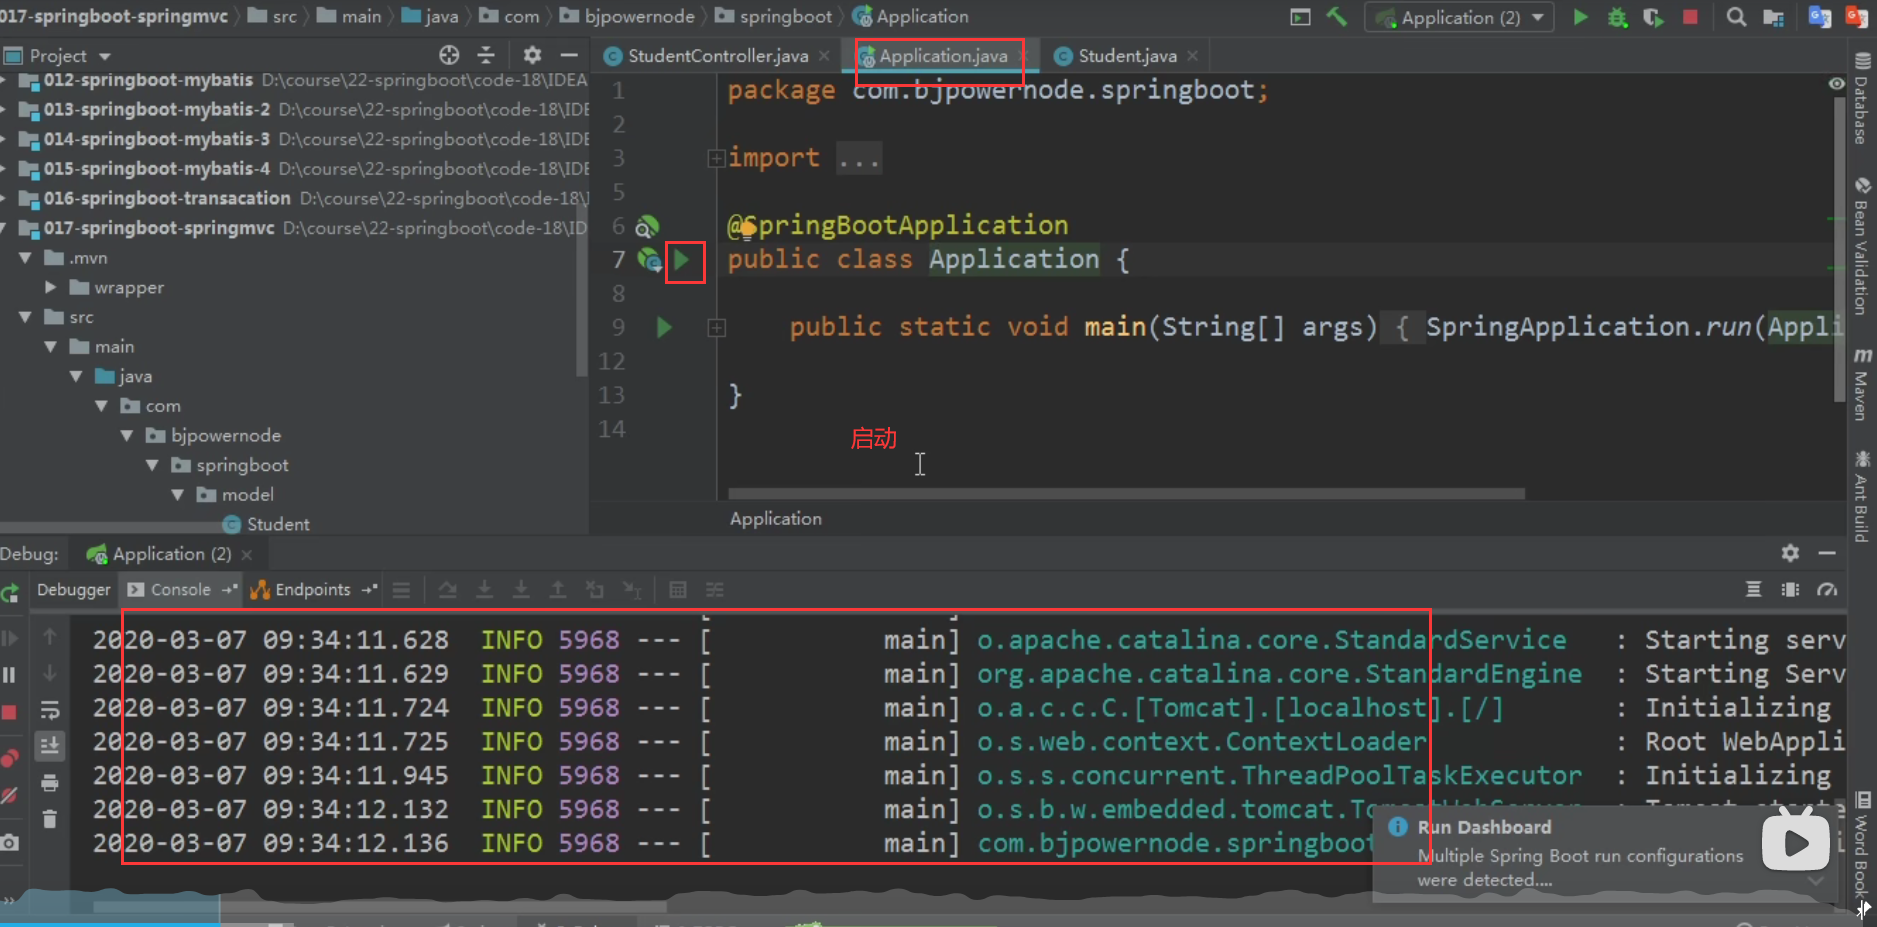This screenshot has width=1877, height=927.
Task: View breakpoints icon in Debug panel
Action: click(x=9, y=758)
